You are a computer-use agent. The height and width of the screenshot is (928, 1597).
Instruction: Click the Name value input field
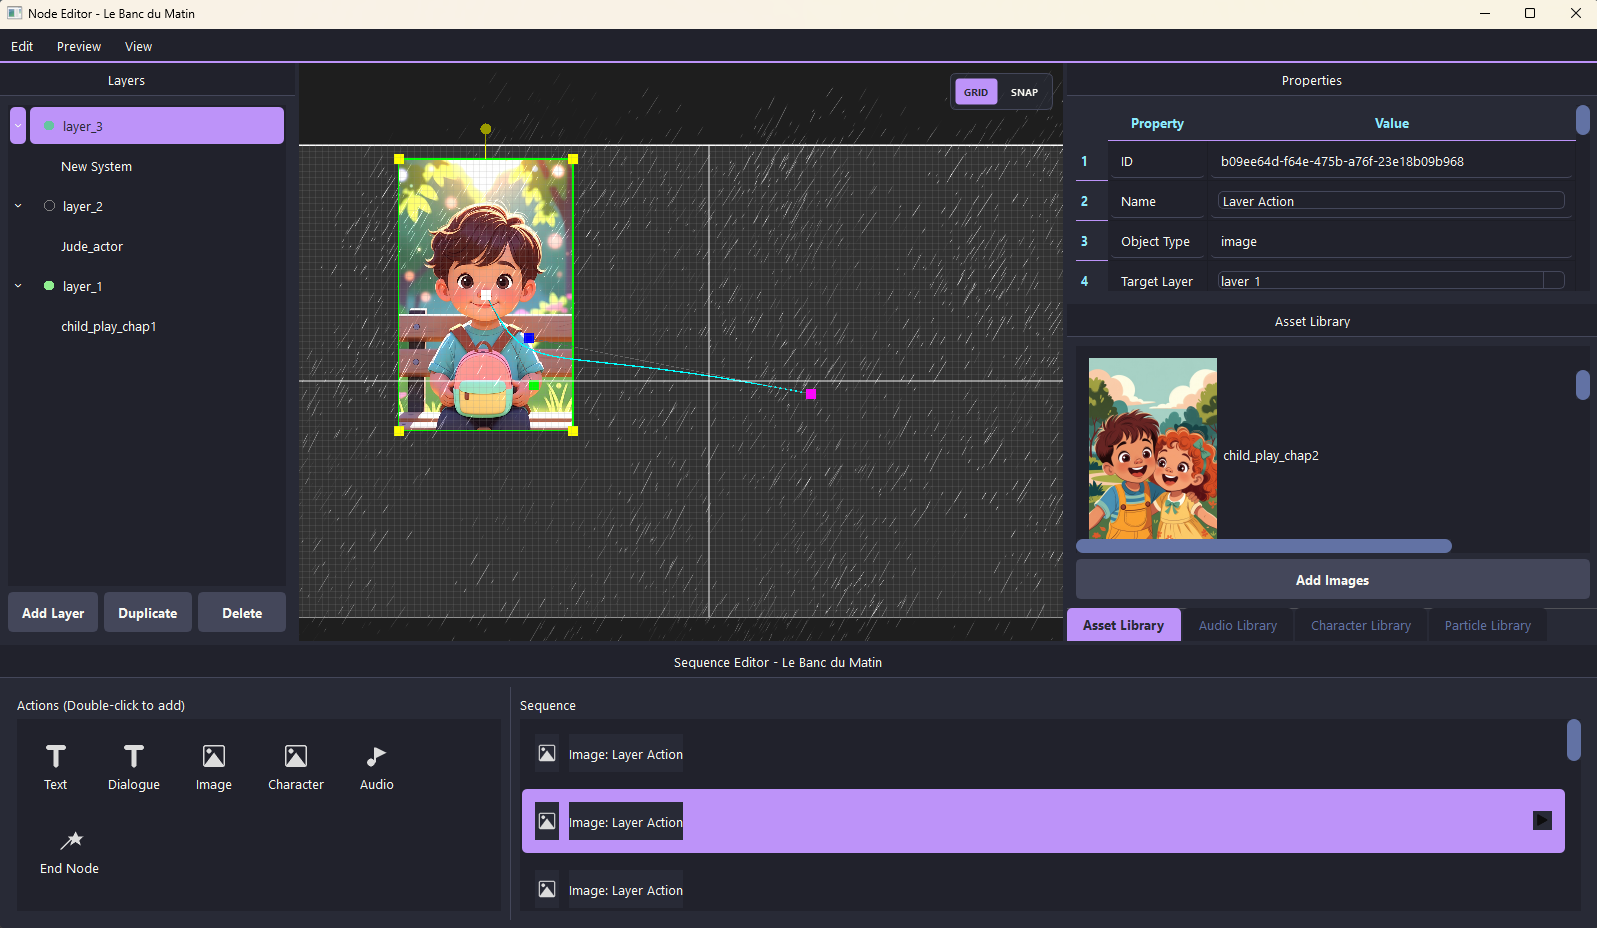coord(1391,201)
